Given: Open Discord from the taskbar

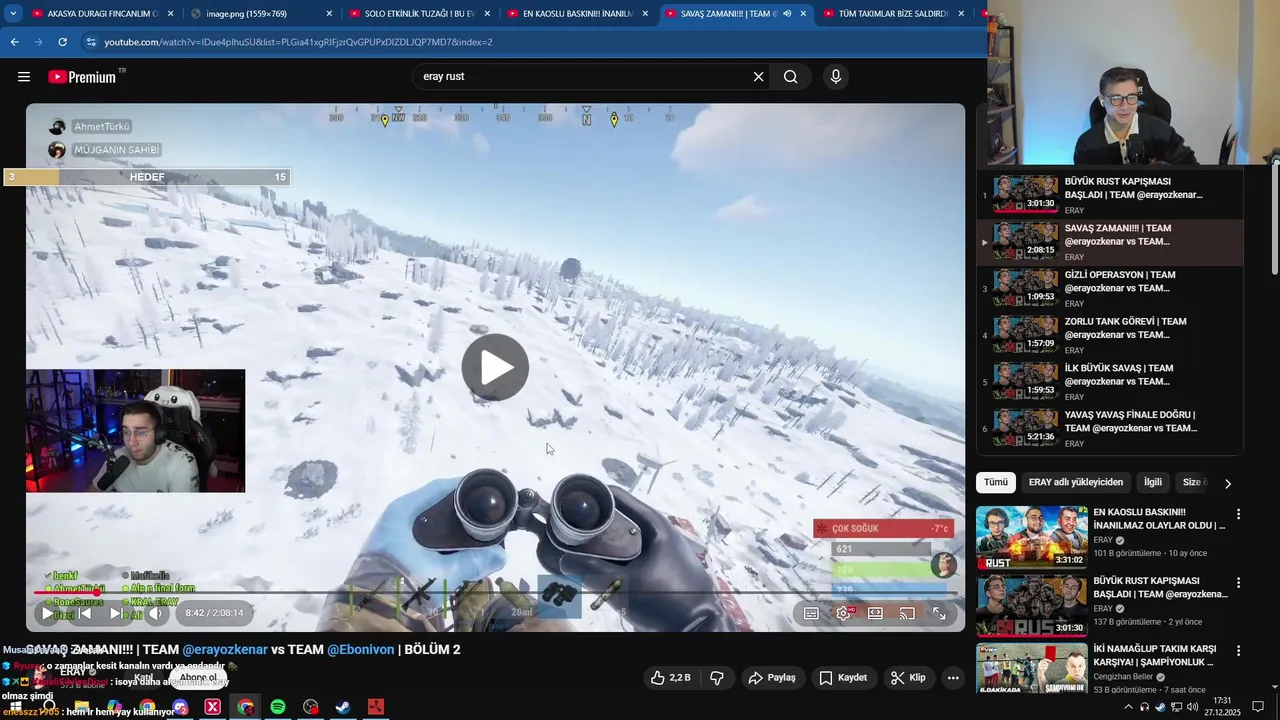Looking at the screenshot, I should click(x=180, y=707).
